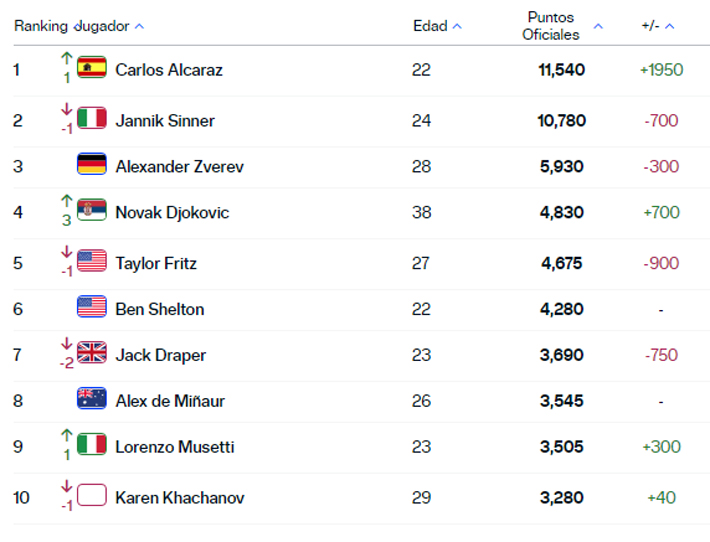Select the Ranking column header

(x=40, y=26)
